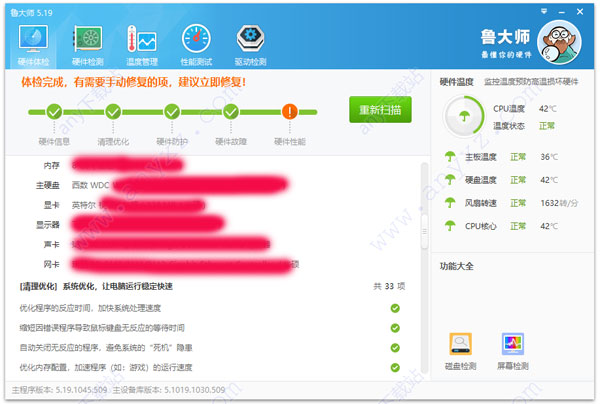Click the orange warning icon above 硬件性能
Image resolution: width=600 pixels, height=404 pixels.
point(290,112)
